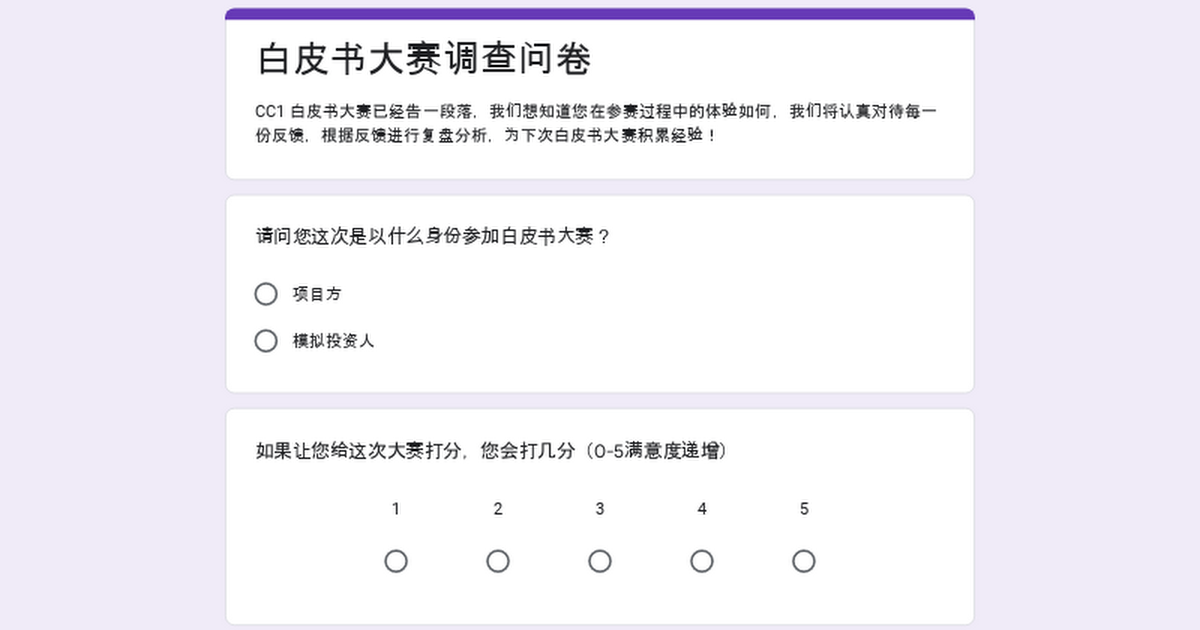The width and height of the screenshot is (1200, 630).
Task: Click the 模拟投资人 option label text
Action: [333, 341]
